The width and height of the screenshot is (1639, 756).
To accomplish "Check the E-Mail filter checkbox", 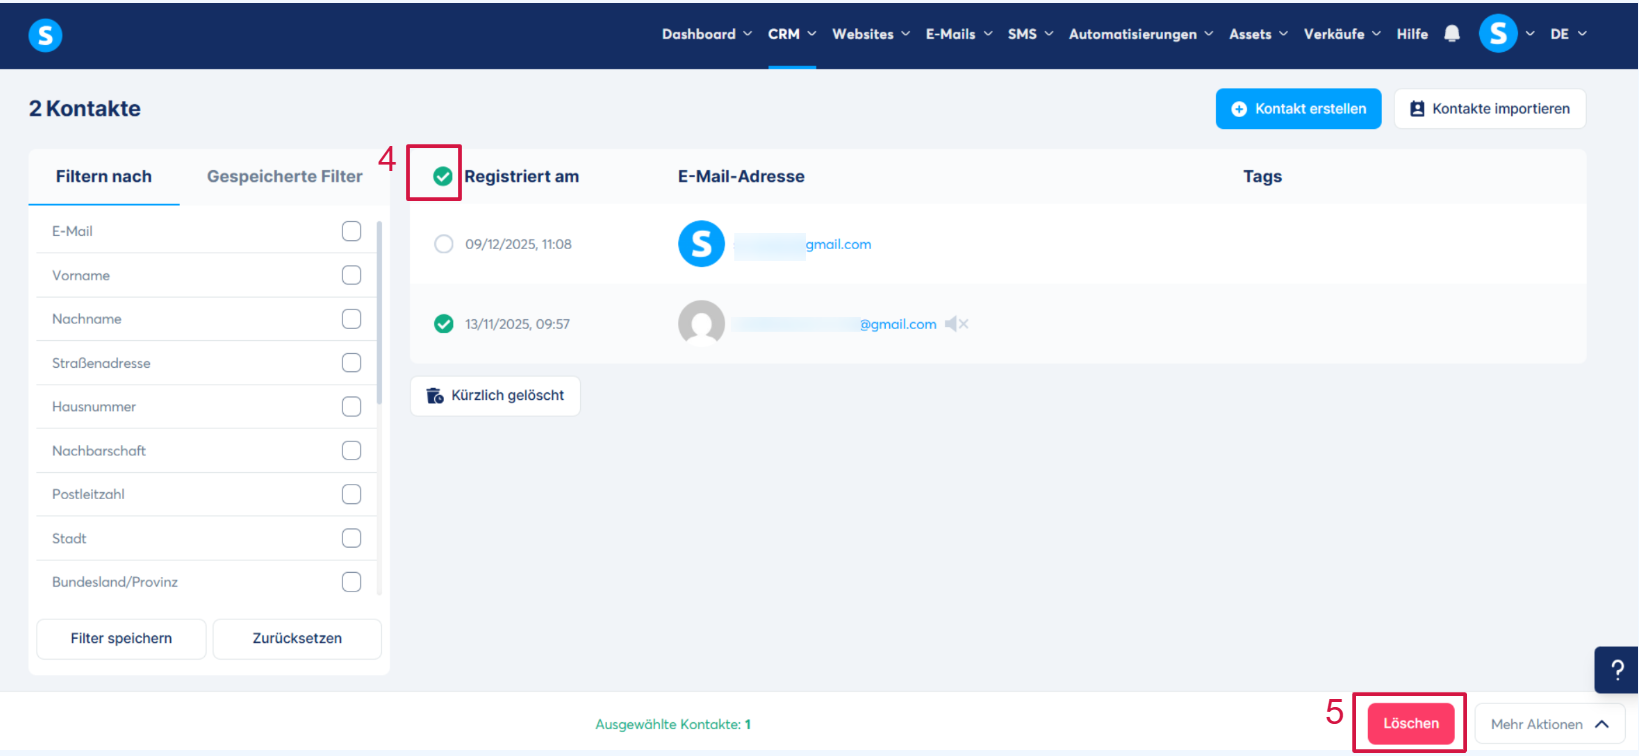I will pos(351,231).
